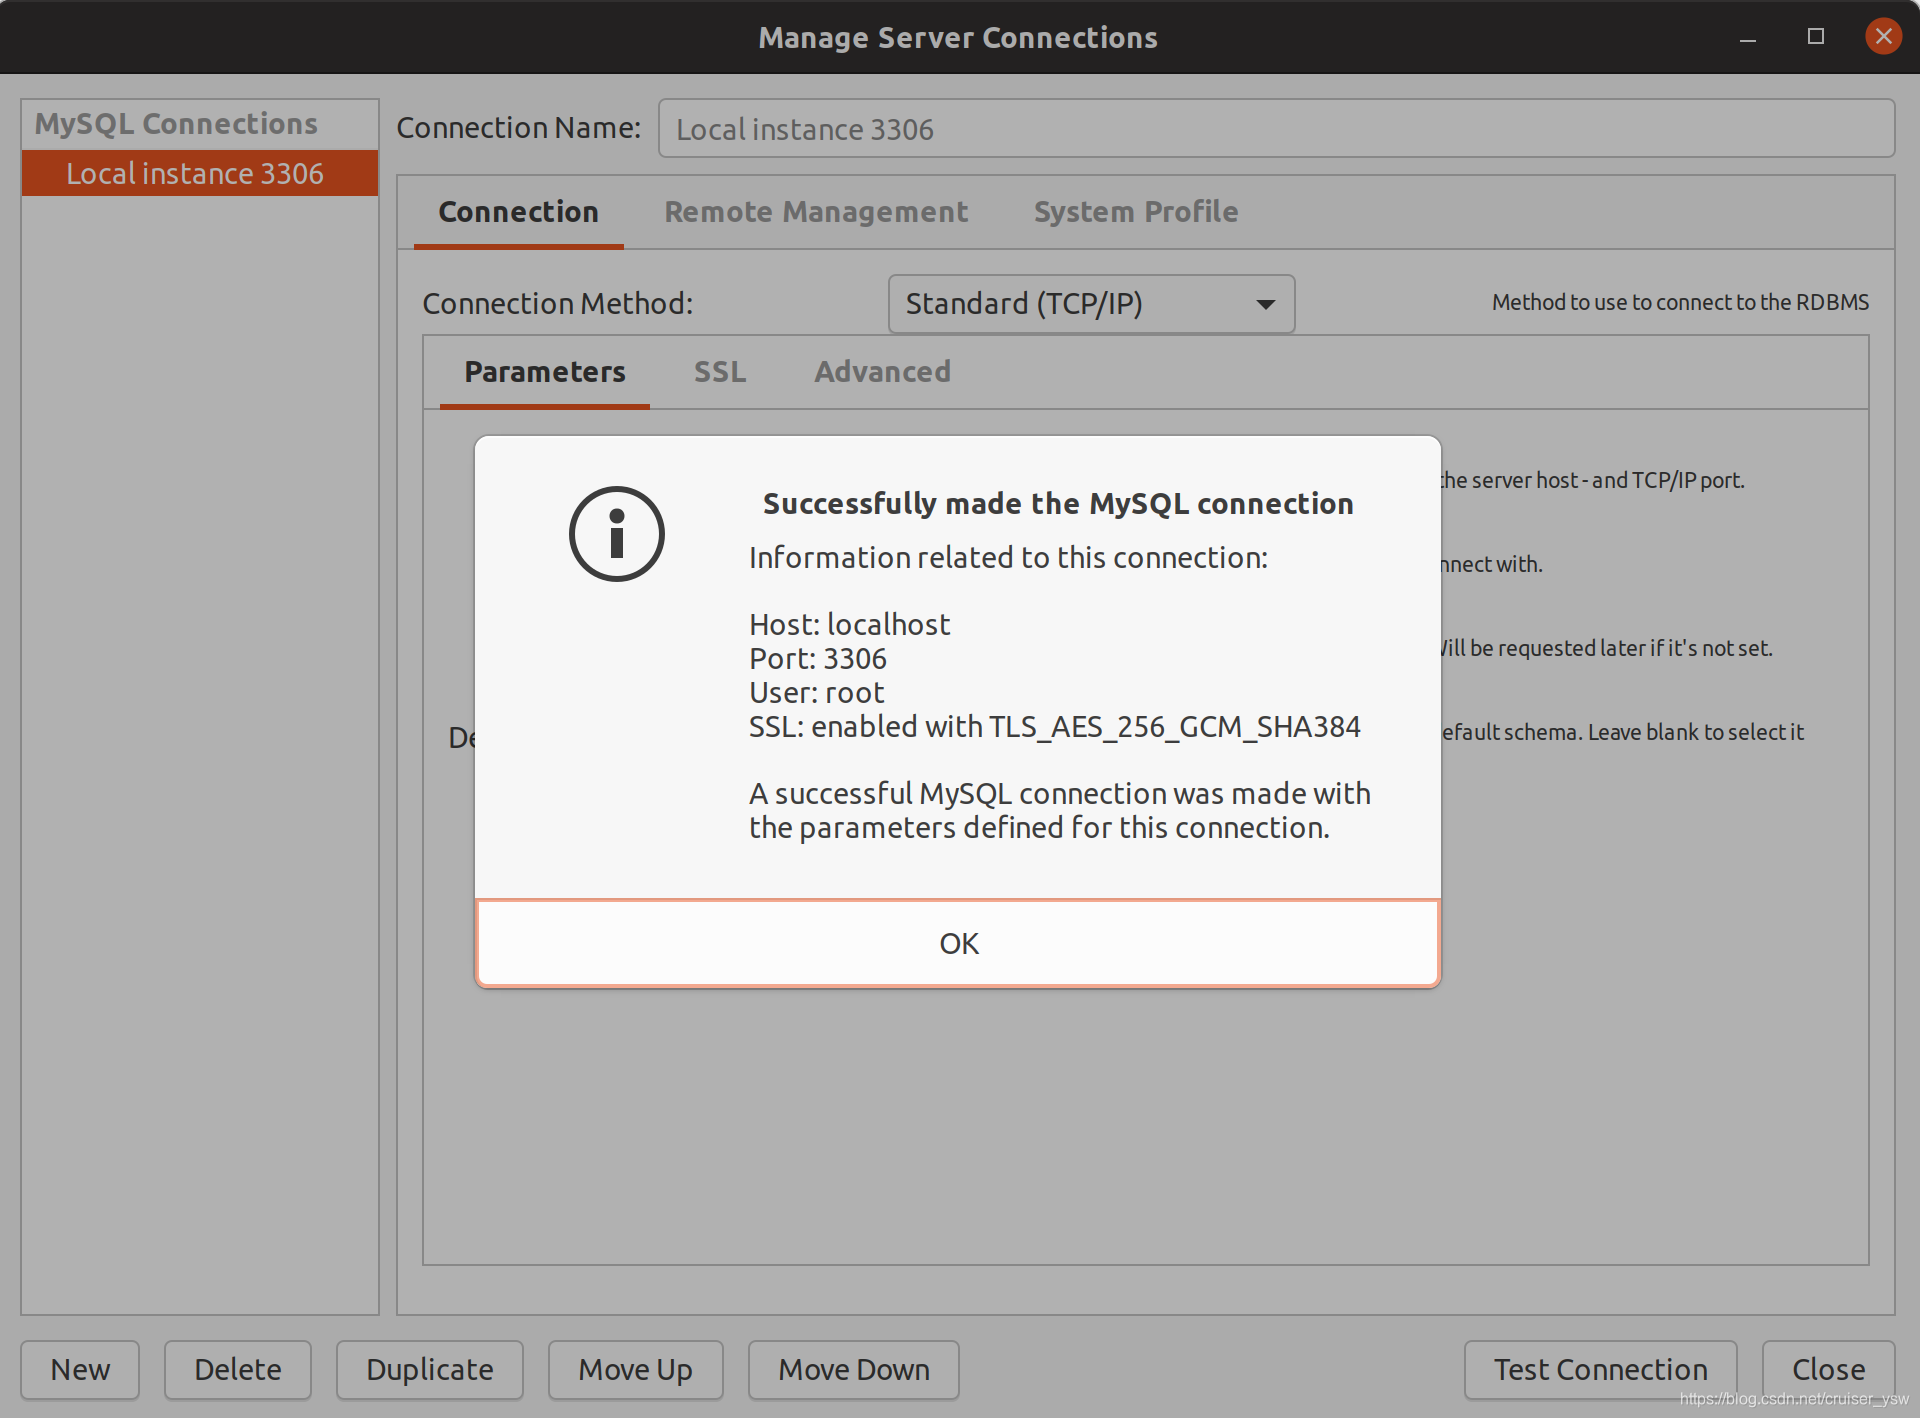Select Local instance 3306 connection

(x=194, y=174)
